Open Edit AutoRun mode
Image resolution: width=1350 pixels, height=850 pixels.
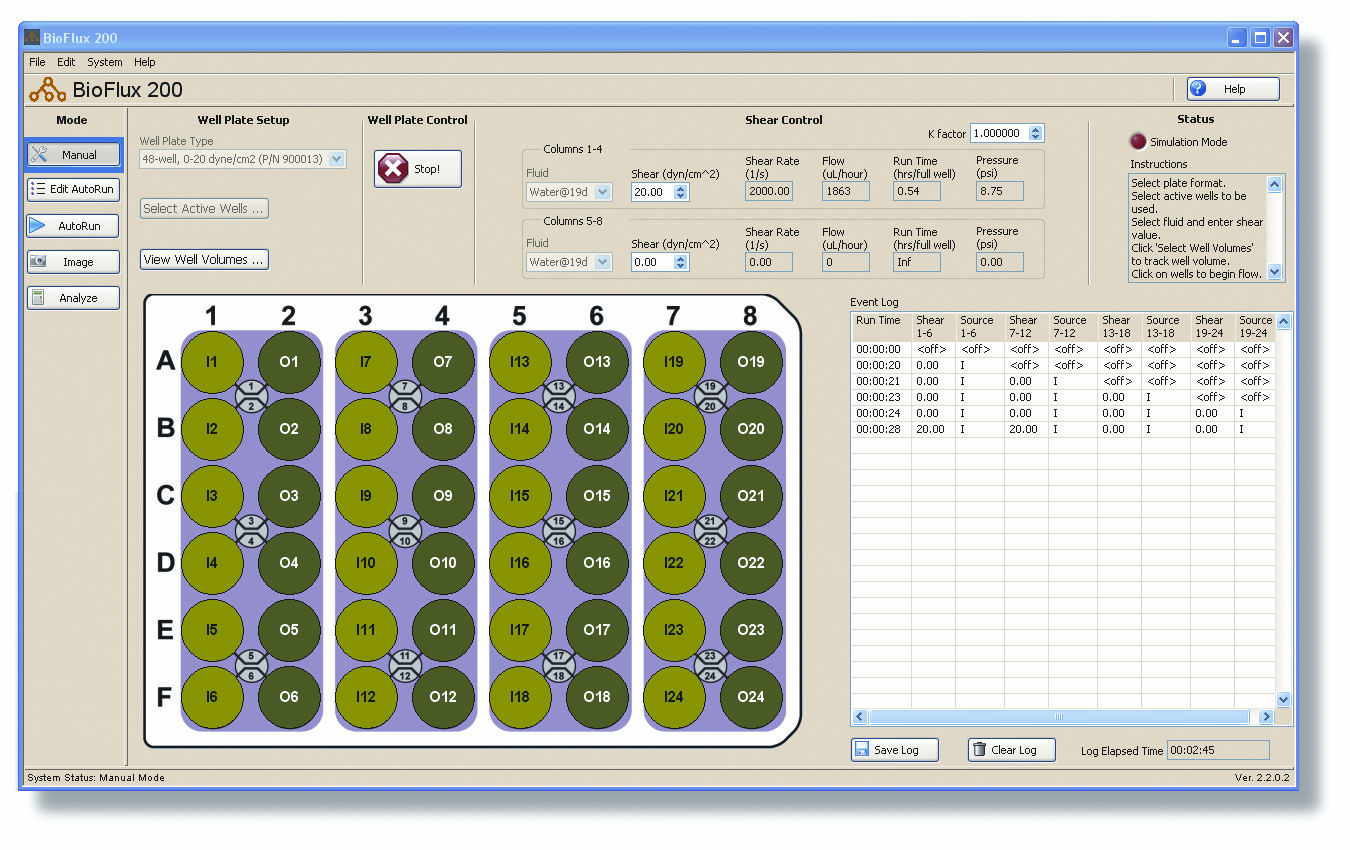click(x=73, y=189)
